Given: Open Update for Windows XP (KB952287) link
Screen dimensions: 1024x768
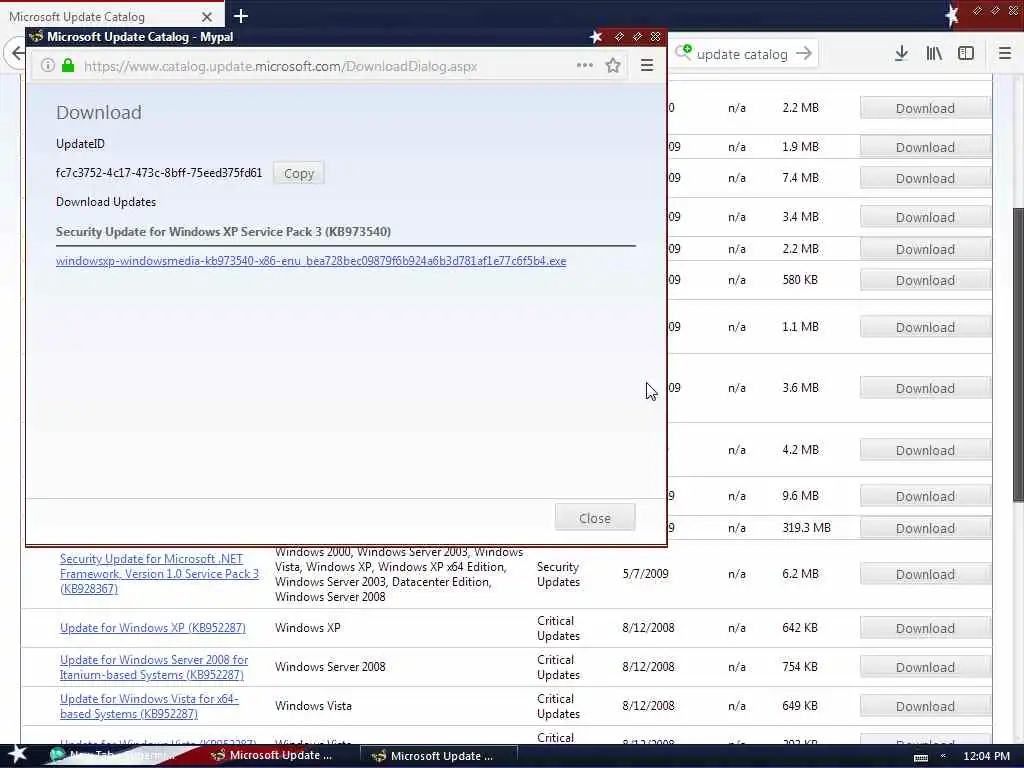Looking at the screenshot, I should click(153, 628).
